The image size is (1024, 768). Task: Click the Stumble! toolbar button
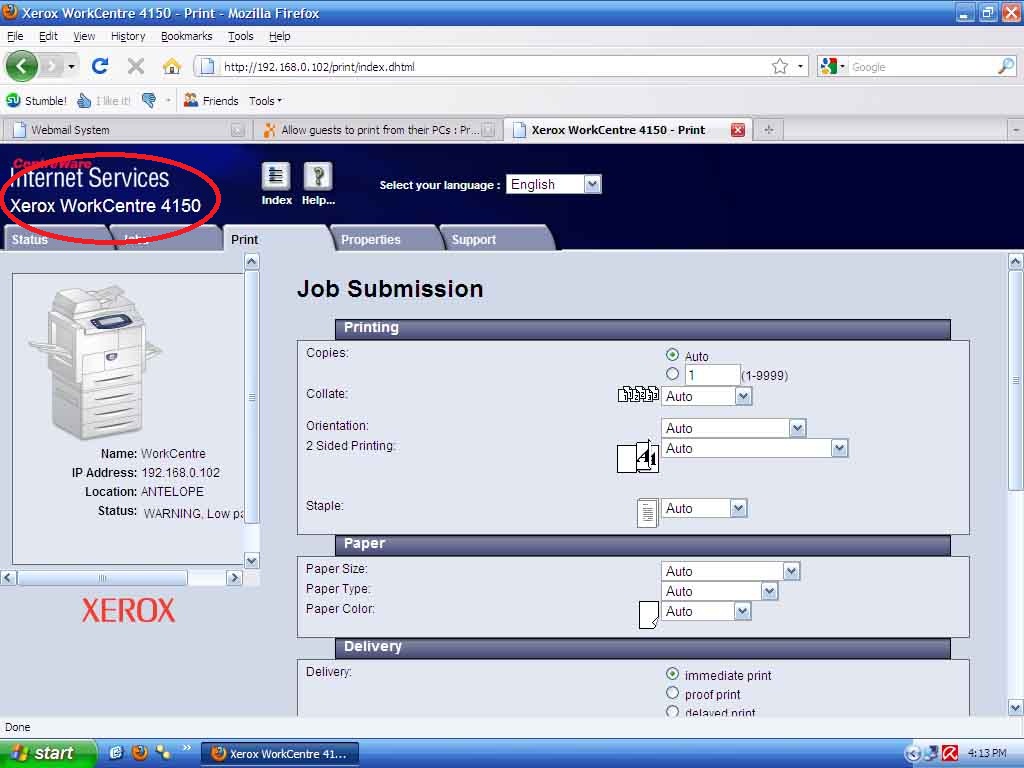coord(37,101)
